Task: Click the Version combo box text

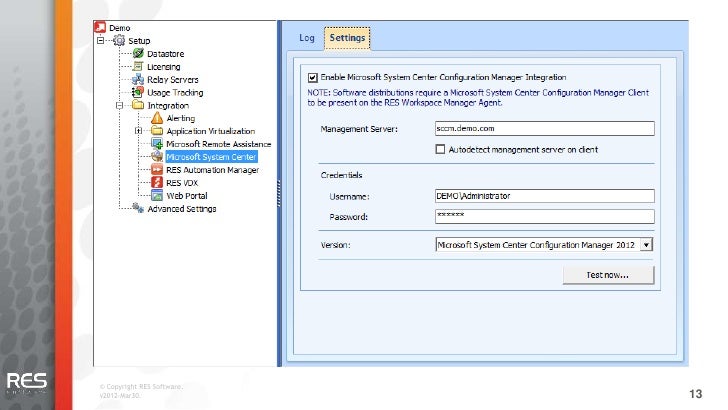Action: pyautogui.click(x=536, y=245)
